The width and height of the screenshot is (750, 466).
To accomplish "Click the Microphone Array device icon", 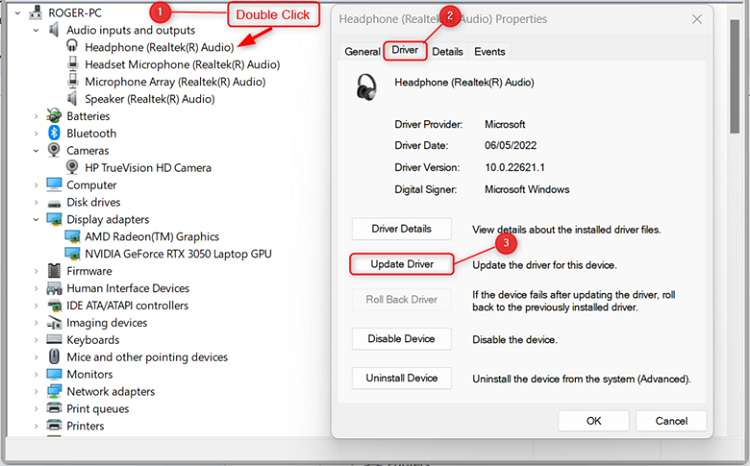I will [73, 81].
